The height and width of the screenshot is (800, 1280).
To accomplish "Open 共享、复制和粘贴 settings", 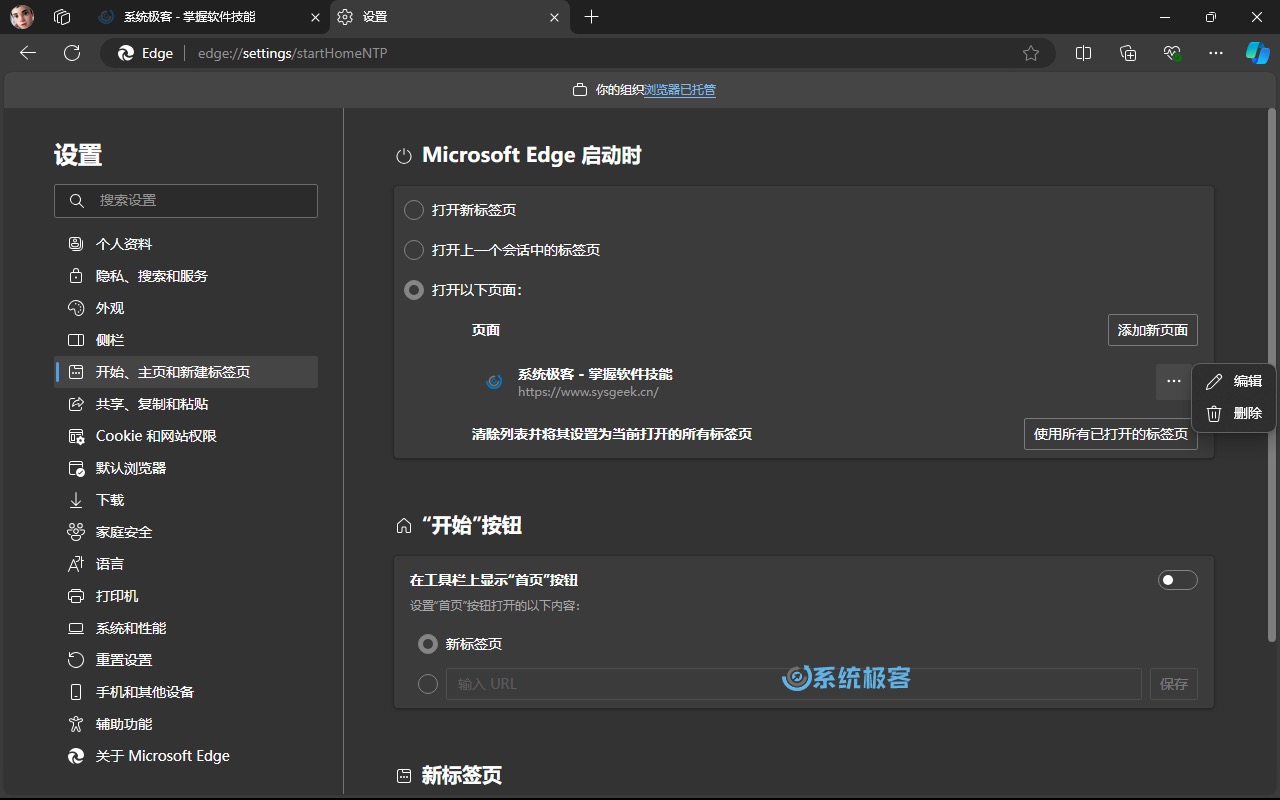I will pos(186,404).
